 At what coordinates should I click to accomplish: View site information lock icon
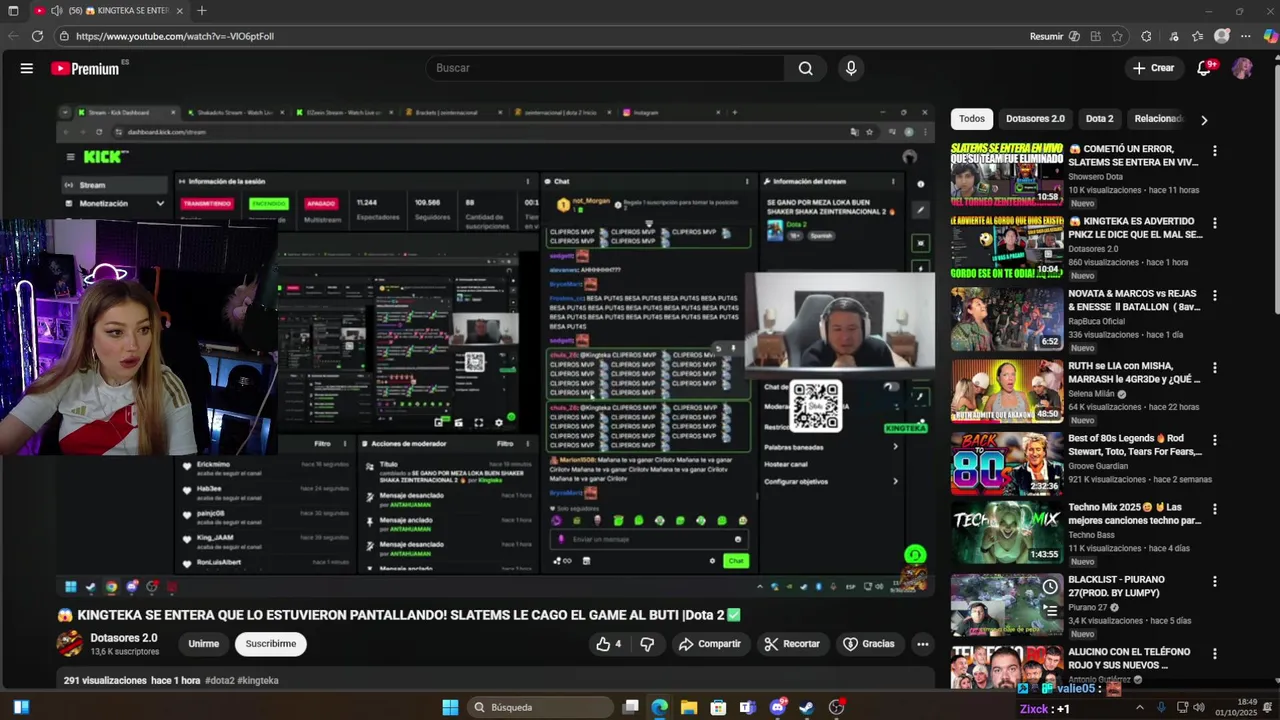click(x=64, y=36)
